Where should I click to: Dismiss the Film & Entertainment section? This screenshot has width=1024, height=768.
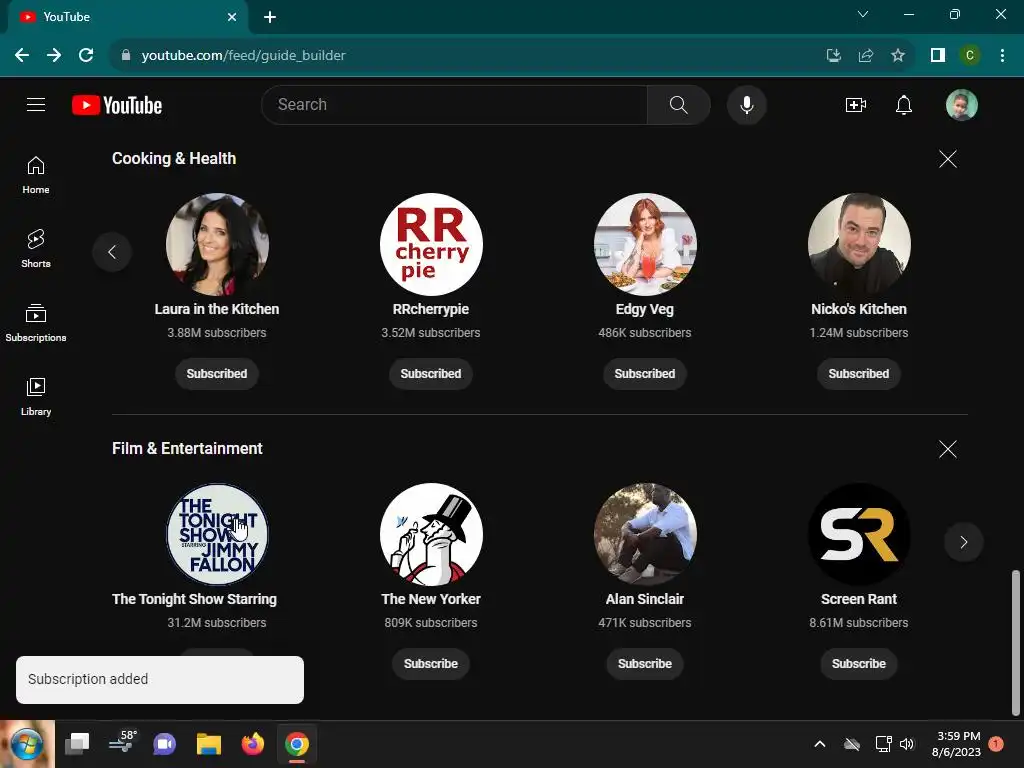948,449
